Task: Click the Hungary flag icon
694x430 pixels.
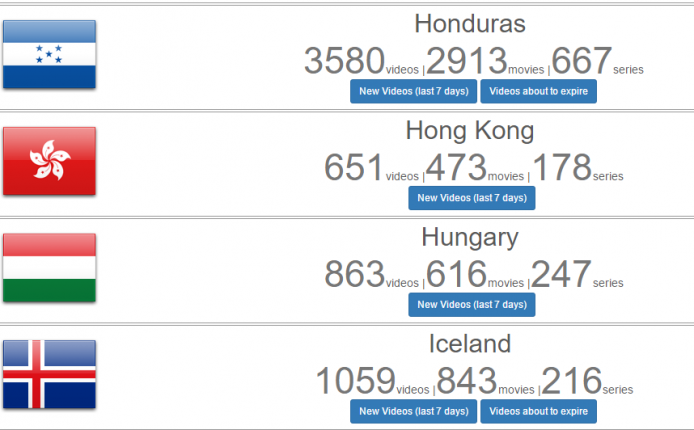Action: coord(49,268)
